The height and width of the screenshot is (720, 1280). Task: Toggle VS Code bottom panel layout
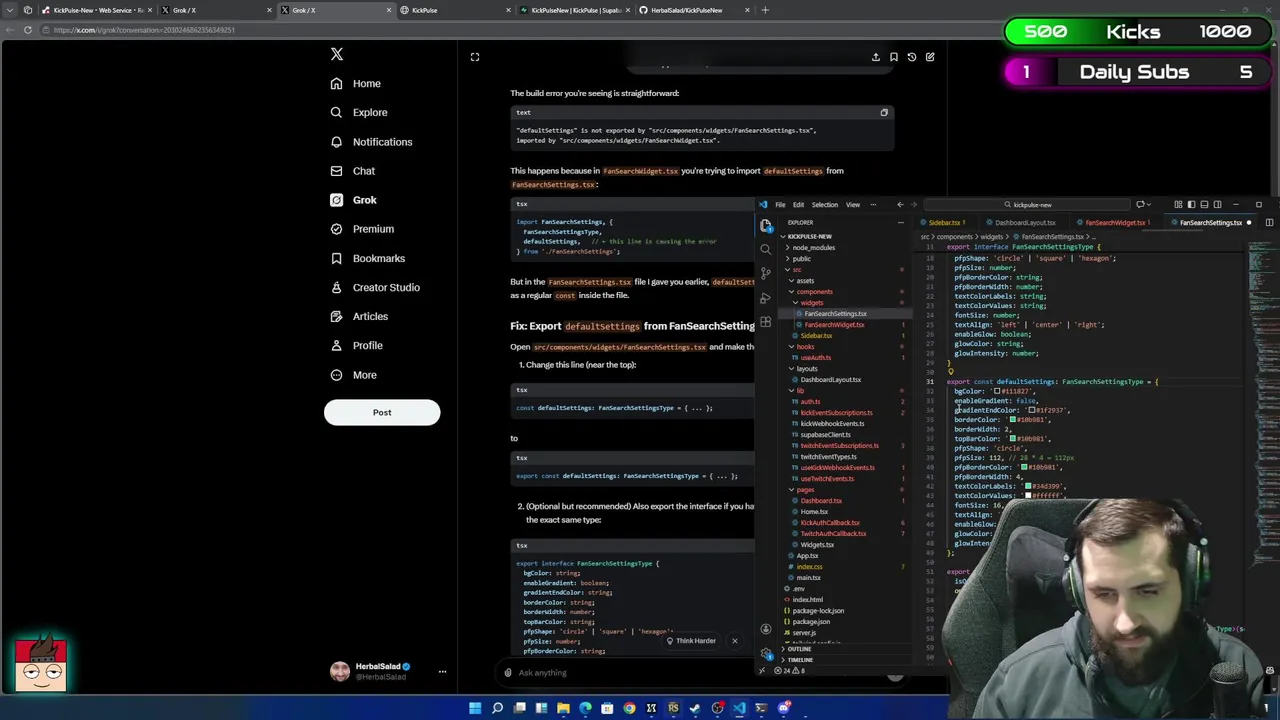[1204, 205]
